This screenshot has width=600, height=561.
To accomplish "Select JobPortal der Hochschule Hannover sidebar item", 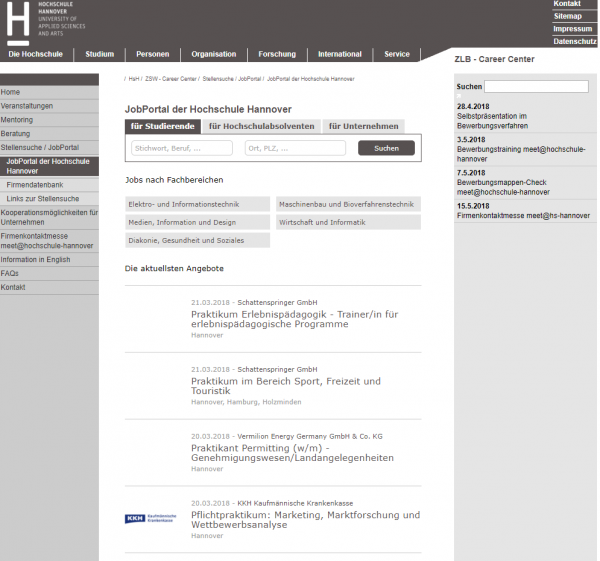I will [x=49, y=166].
